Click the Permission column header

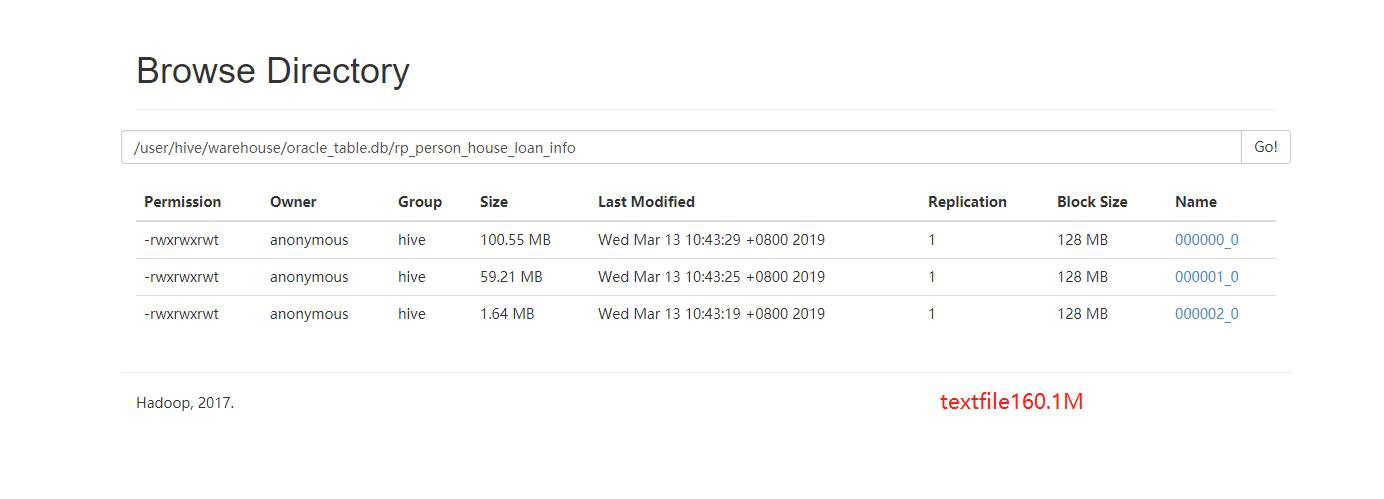[x=183, y=202]
